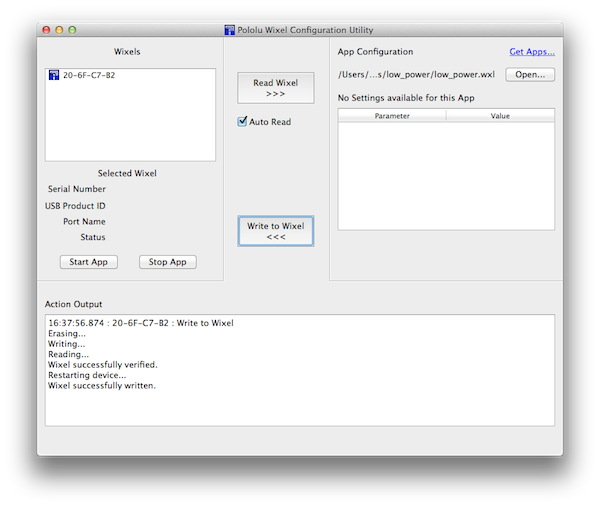The width and height of the screenshot is (600, 507).
Task: Click the Parameter column header
Action: (392, 116)
